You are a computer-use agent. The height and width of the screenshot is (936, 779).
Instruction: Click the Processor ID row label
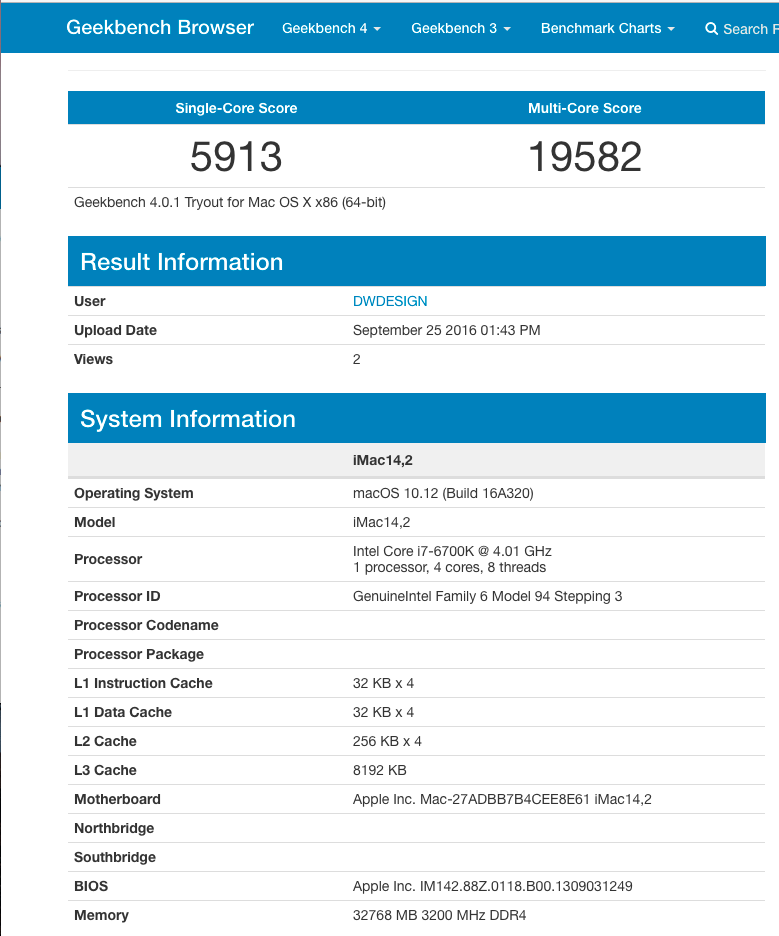click(x=117, y=596)
